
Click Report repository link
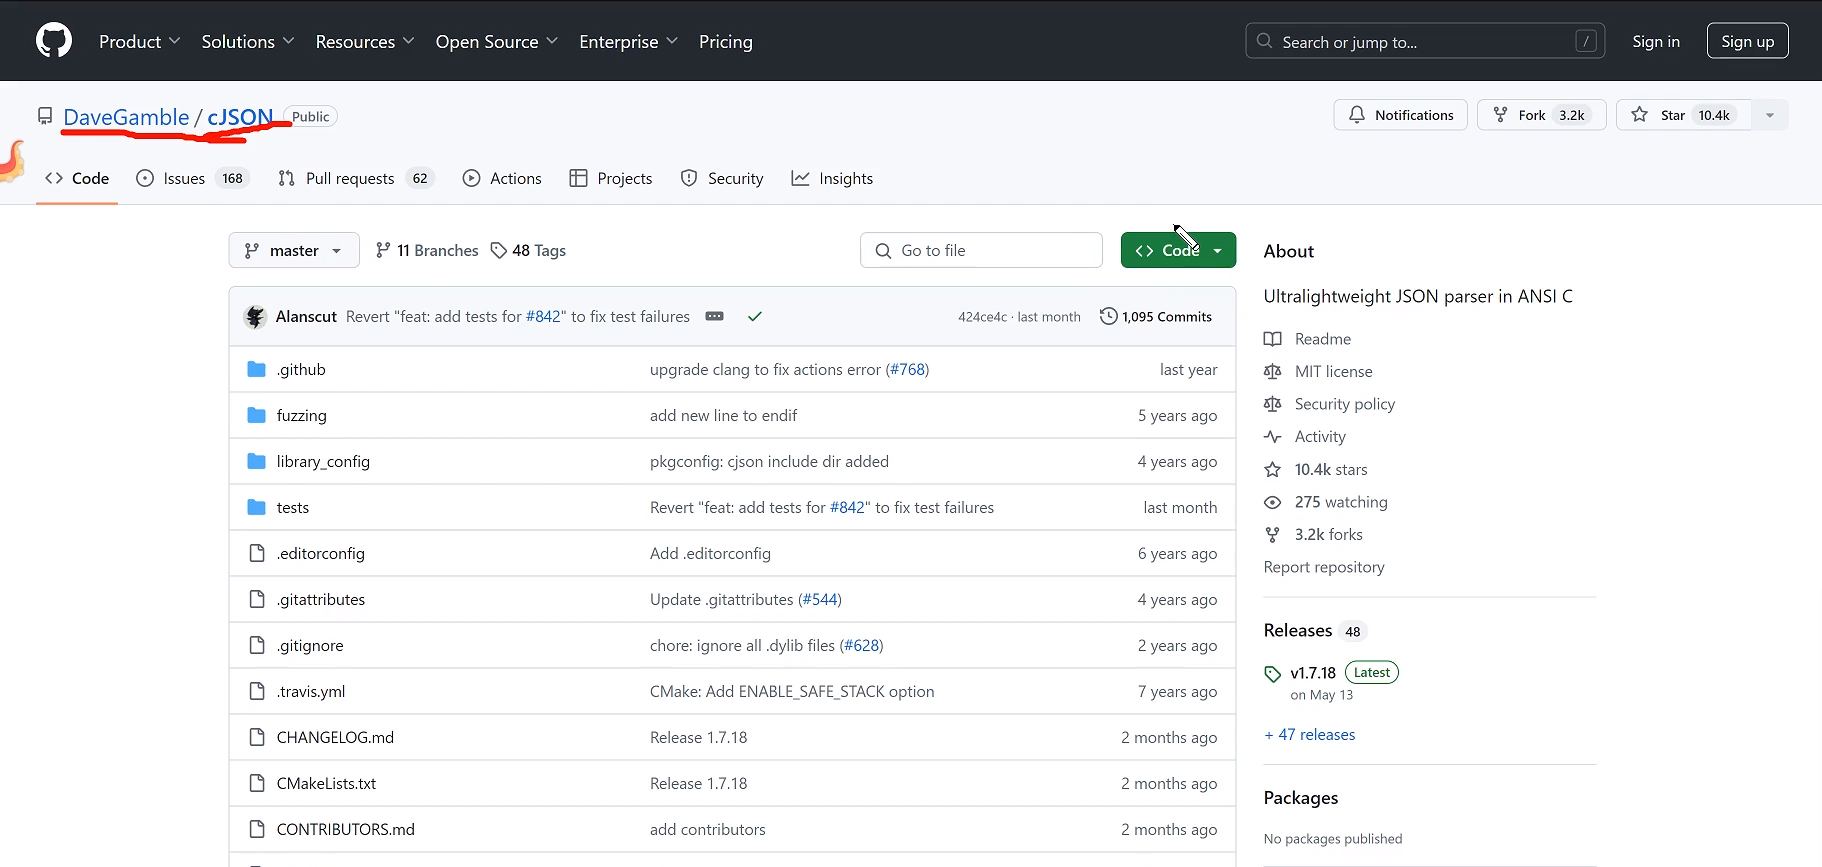[x=1324, y=567]
